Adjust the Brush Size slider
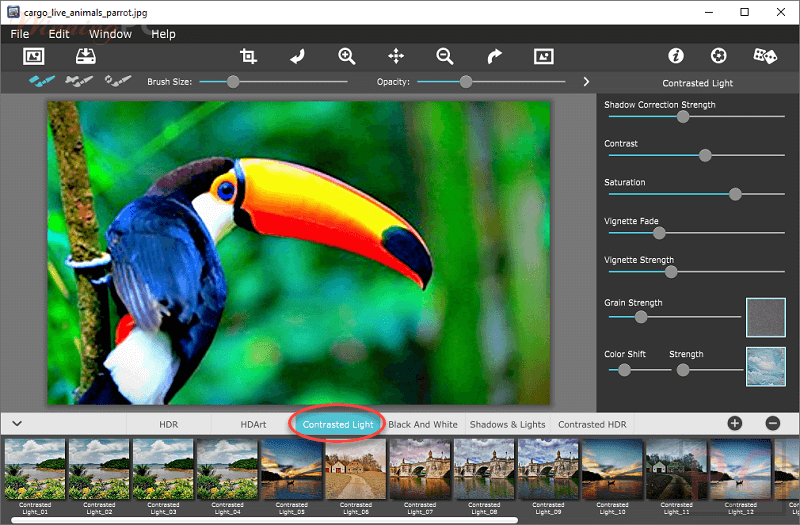Screen dimensions: 800x525 coord(273,82)
